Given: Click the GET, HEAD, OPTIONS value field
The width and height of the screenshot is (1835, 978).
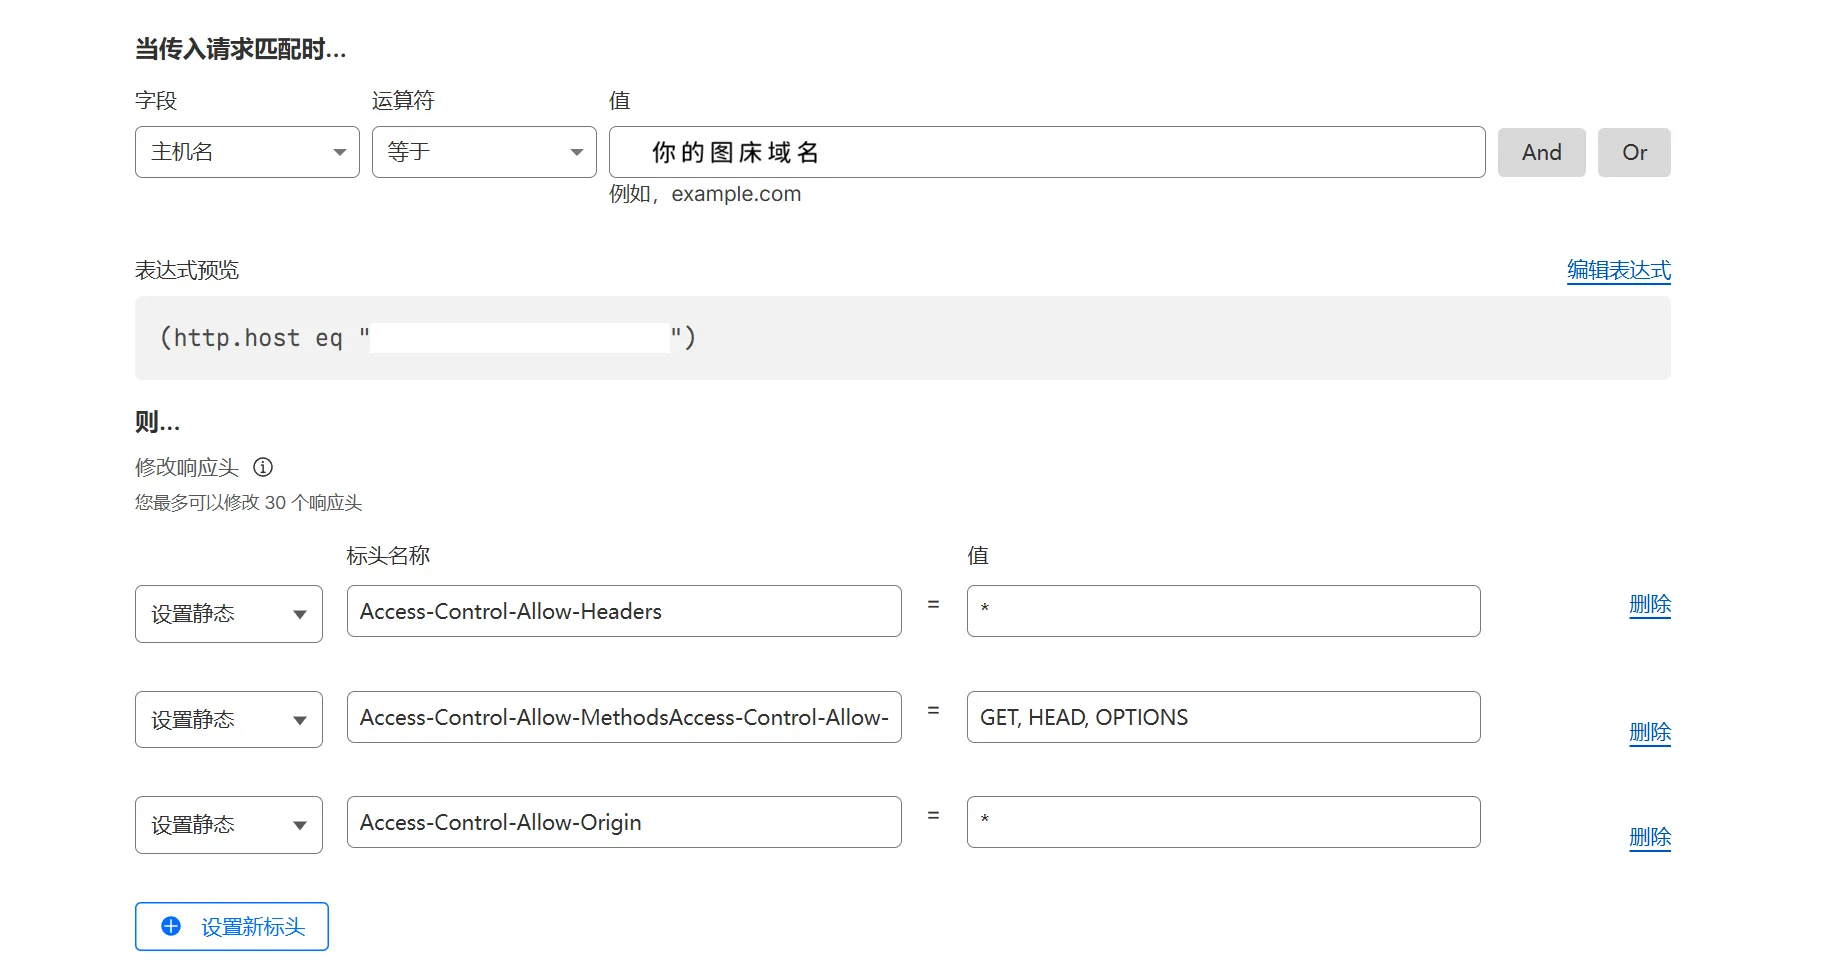Looking at the screenshot, I should click(1222, 717).
